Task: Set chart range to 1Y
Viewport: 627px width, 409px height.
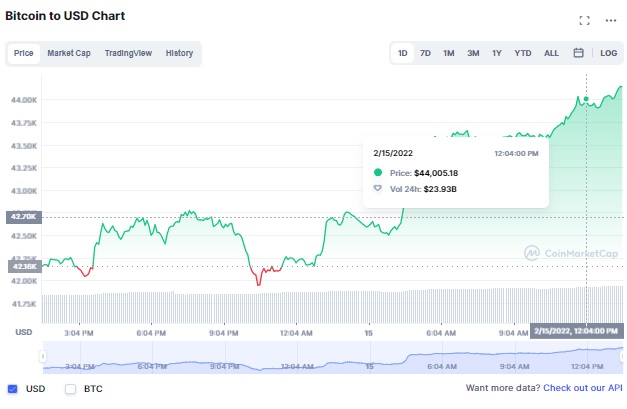Action: pyautogui.click(x=497, y=53)
